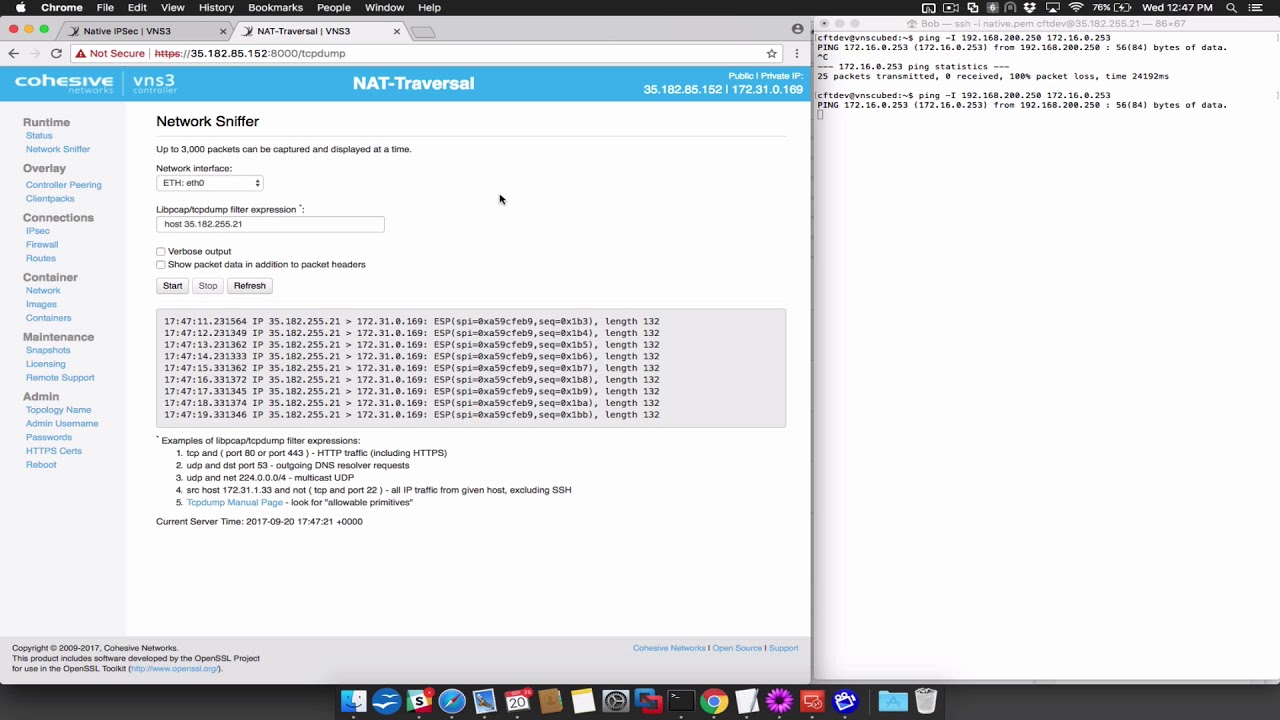Open System Preferences from dock
Screen dimensions: 1280x720
[615, 702]
